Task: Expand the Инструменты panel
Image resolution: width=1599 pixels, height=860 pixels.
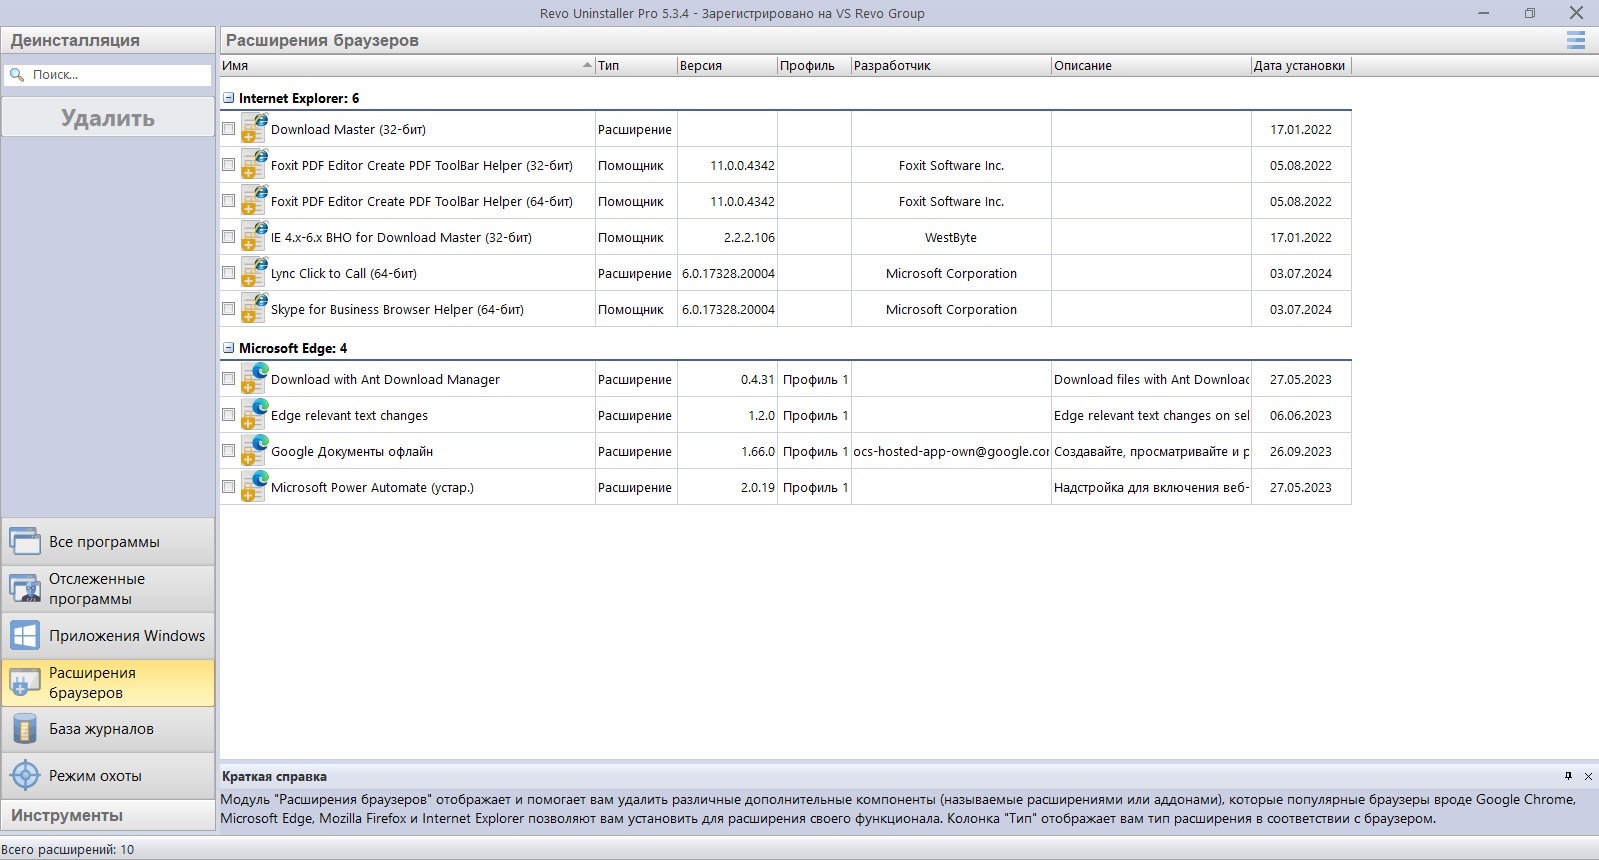Action: pyautogui.click(x=108, y=815)
